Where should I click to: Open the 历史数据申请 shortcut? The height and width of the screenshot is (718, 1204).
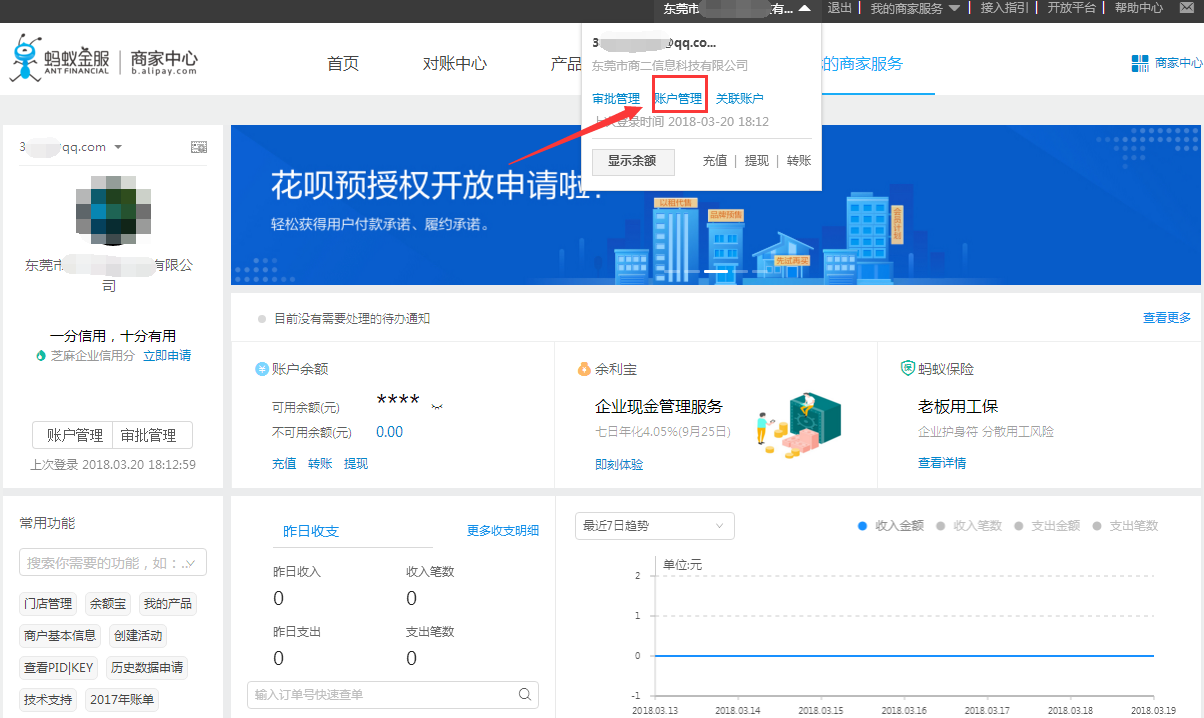pyautogui.click(x=145, y=668)
